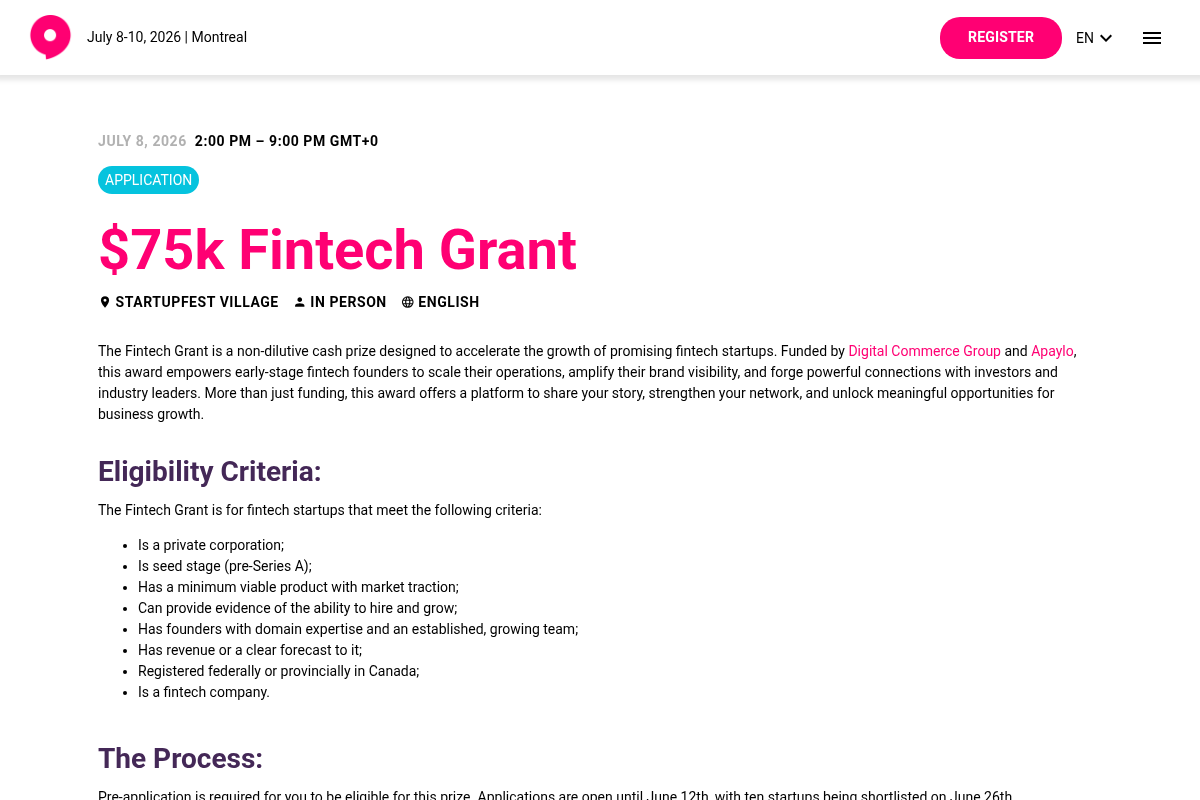Click the July 8-10, 2026 Montreal header text
Image resolution: width=1200 pixels, height=800 pixels.
coord(167,37)
